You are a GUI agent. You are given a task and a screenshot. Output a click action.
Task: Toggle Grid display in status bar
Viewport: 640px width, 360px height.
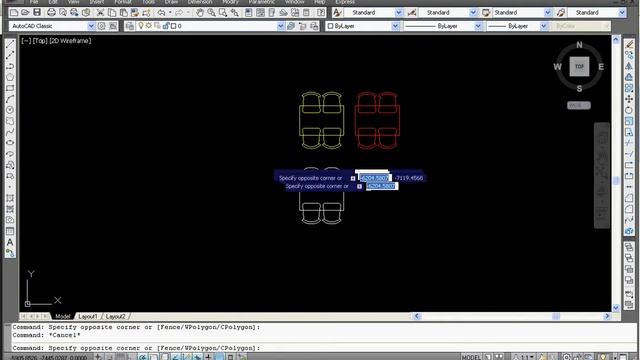[x=121, y=357]
